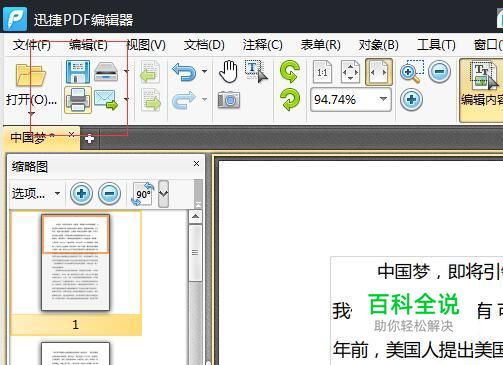
Task: Take a snapshot with the camera tool
Action: tap(229, 100)
